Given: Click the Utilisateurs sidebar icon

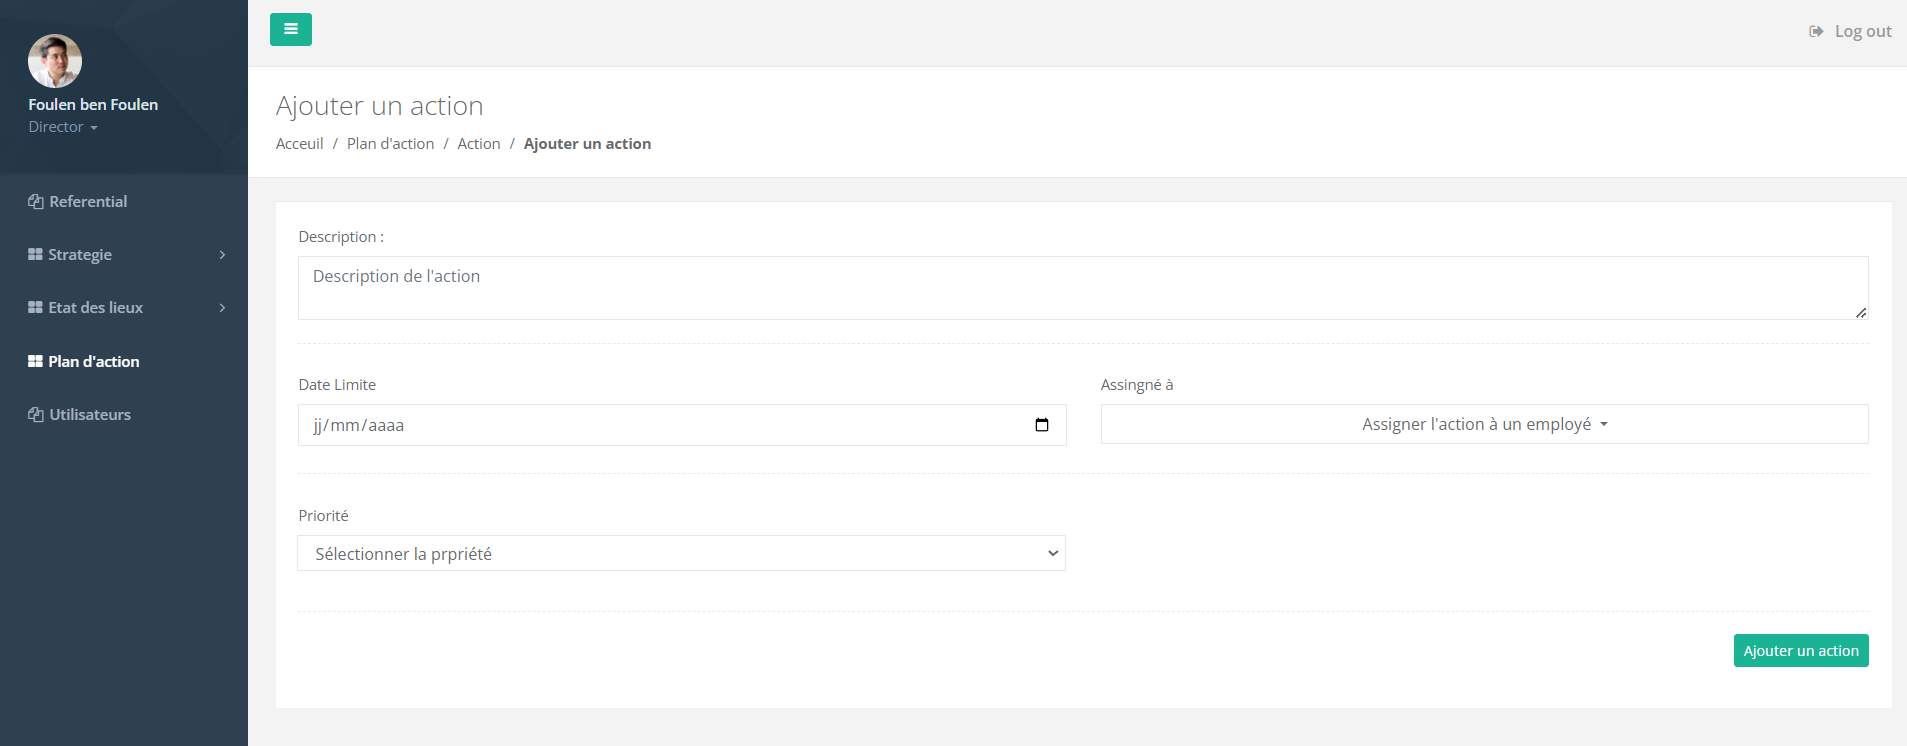Looking at the screenshot, I should point(36,415).
